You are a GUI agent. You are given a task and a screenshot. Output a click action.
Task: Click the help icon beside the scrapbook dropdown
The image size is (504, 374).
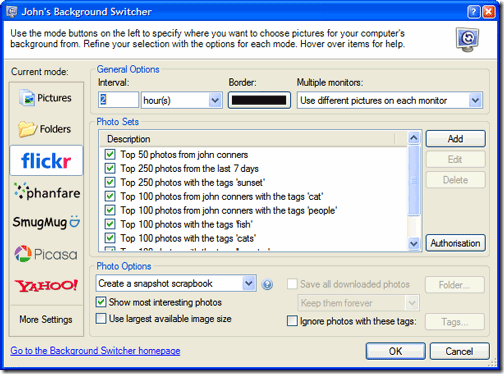pyautogui.click(x=267, y=284)
